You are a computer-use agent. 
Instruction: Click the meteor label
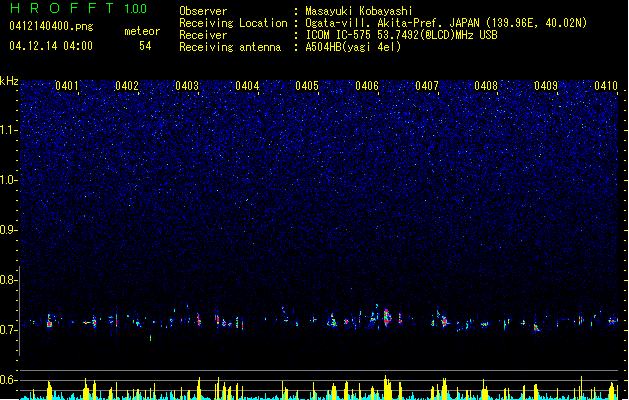click(x=142, y=31)
